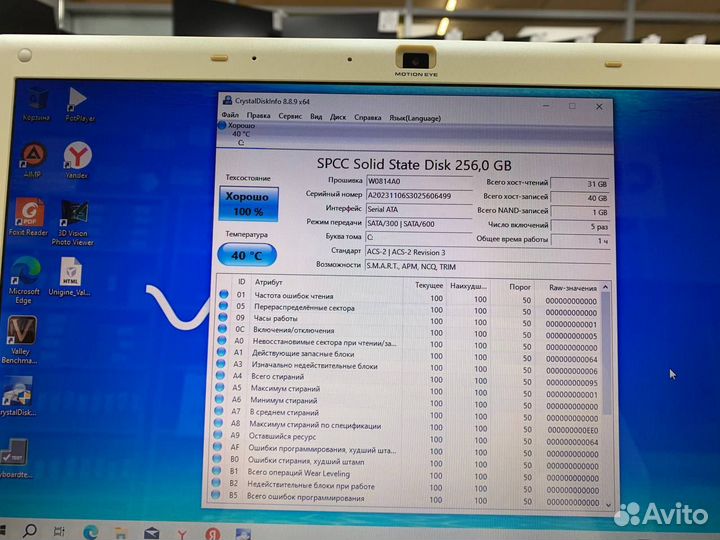Open the keyboard test desktop shortcut
Screen dimensions: 720x540
pos(15,458)
